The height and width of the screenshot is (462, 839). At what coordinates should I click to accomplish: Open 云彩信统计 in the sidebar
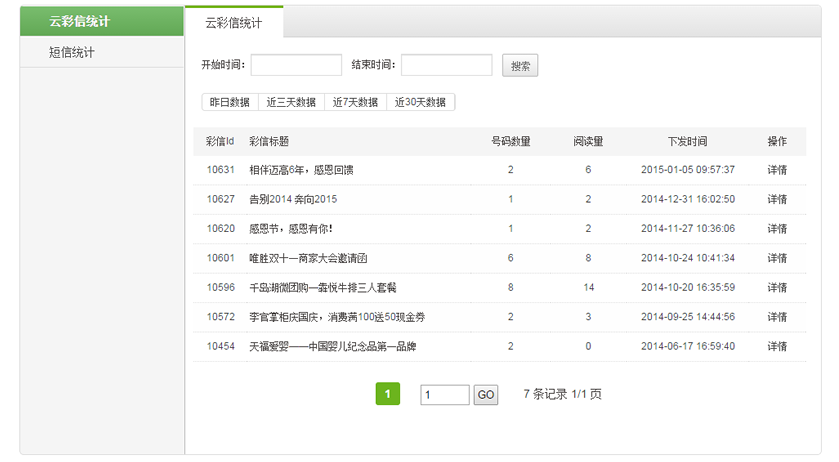click(102, 21)
